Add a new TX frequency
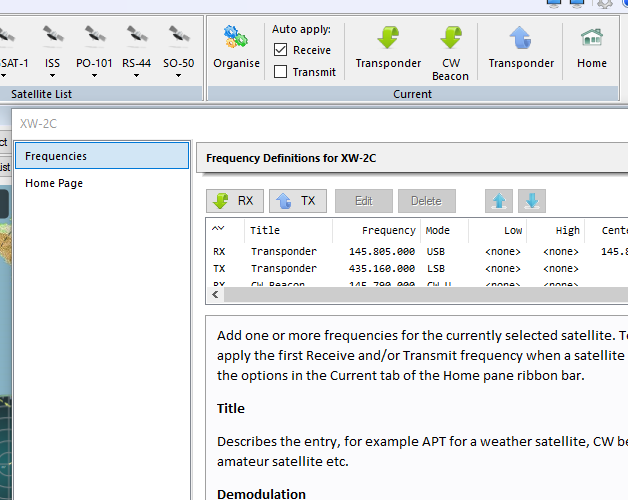The width and height of the screenshot is (628, 500). (x=298, y=201)
